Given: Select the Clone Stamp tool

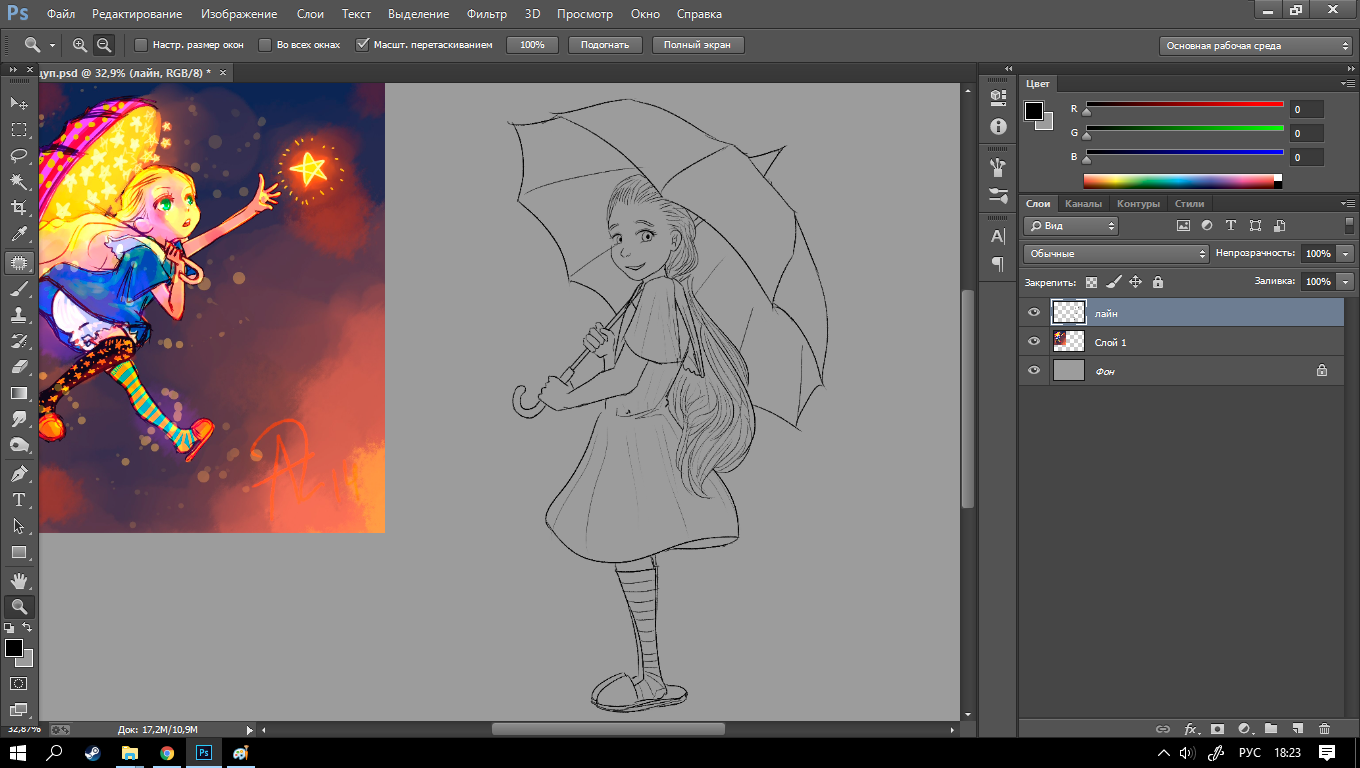Looking at the screenshot, I should coord(19,314).
